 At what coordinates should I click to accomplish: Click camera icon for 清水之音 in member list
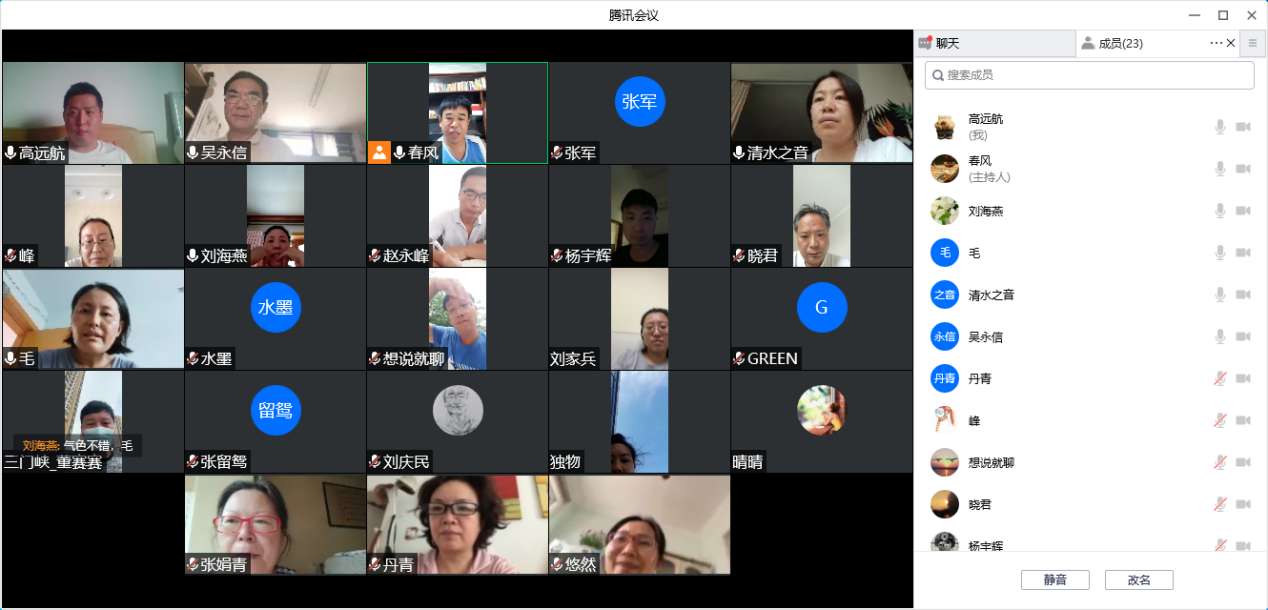(1243, 295)
